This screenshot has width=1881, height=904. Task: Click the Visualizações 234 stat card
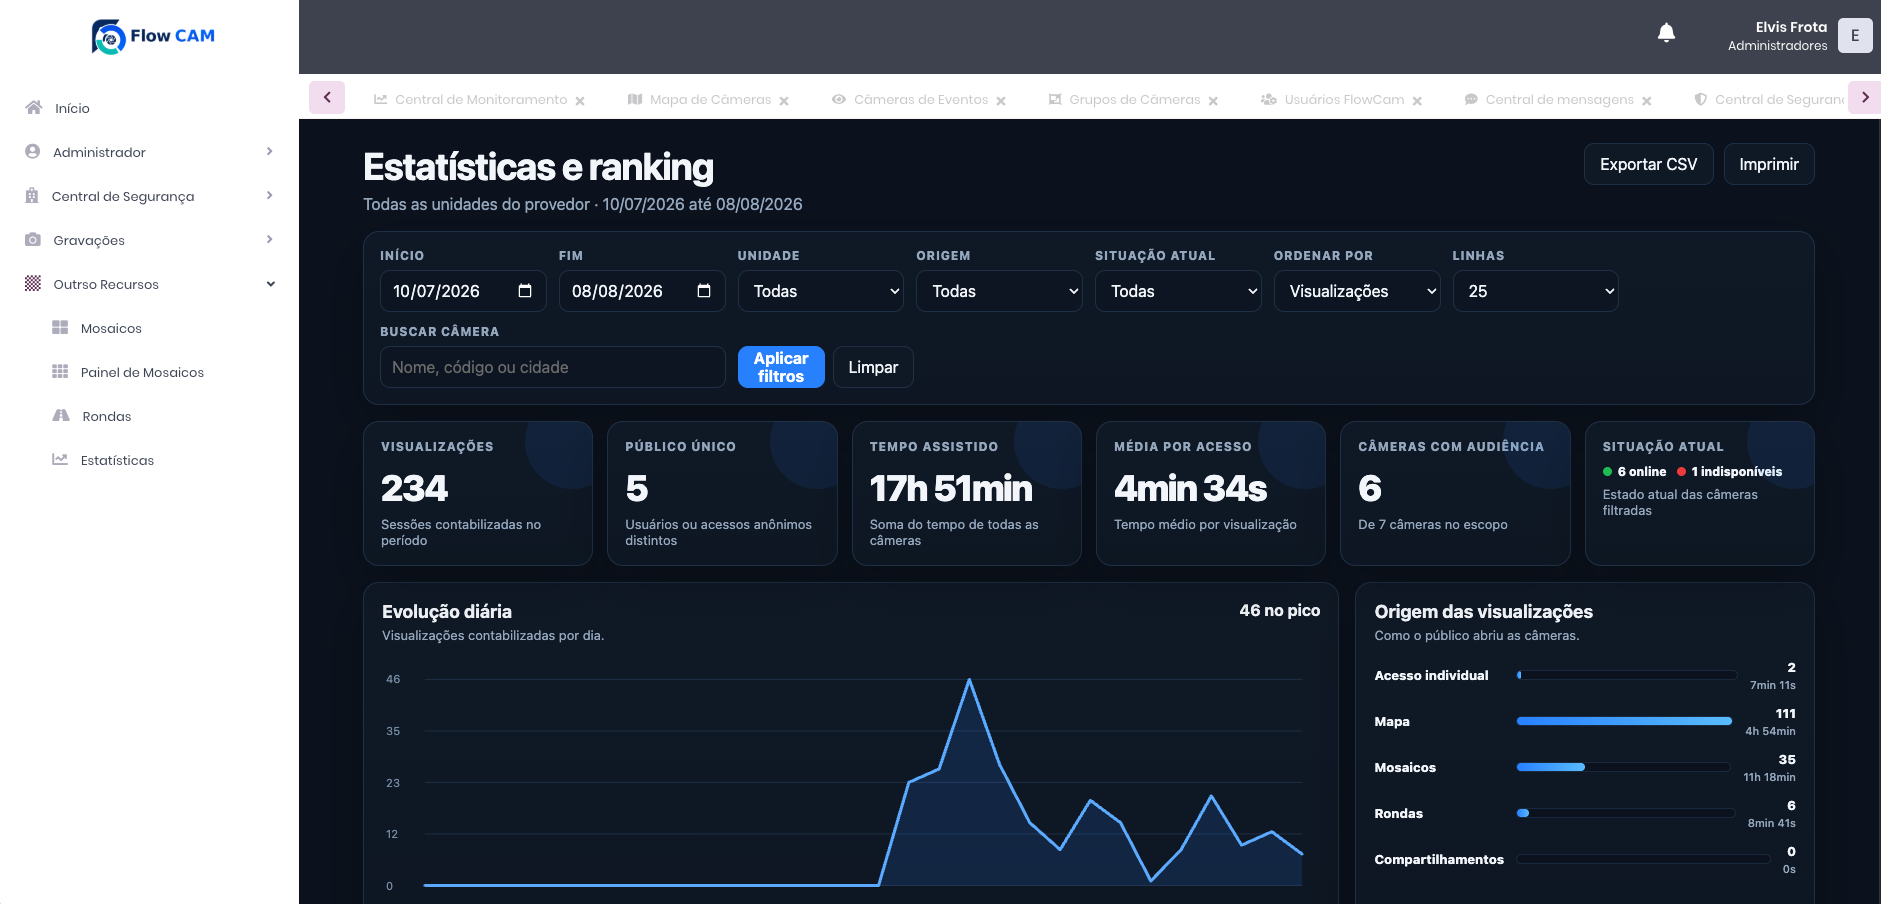pyautogui.click(x=478, y=493)
